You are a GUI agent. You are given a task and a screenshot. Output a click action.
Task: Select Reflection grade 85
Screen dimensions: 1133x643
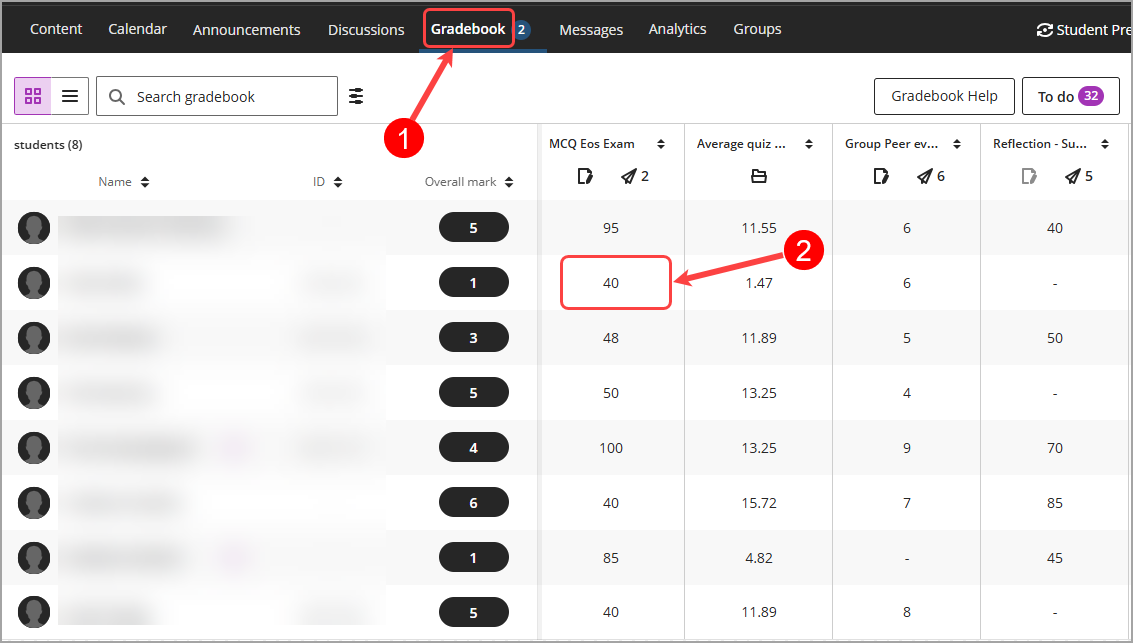pos(1055,502)
